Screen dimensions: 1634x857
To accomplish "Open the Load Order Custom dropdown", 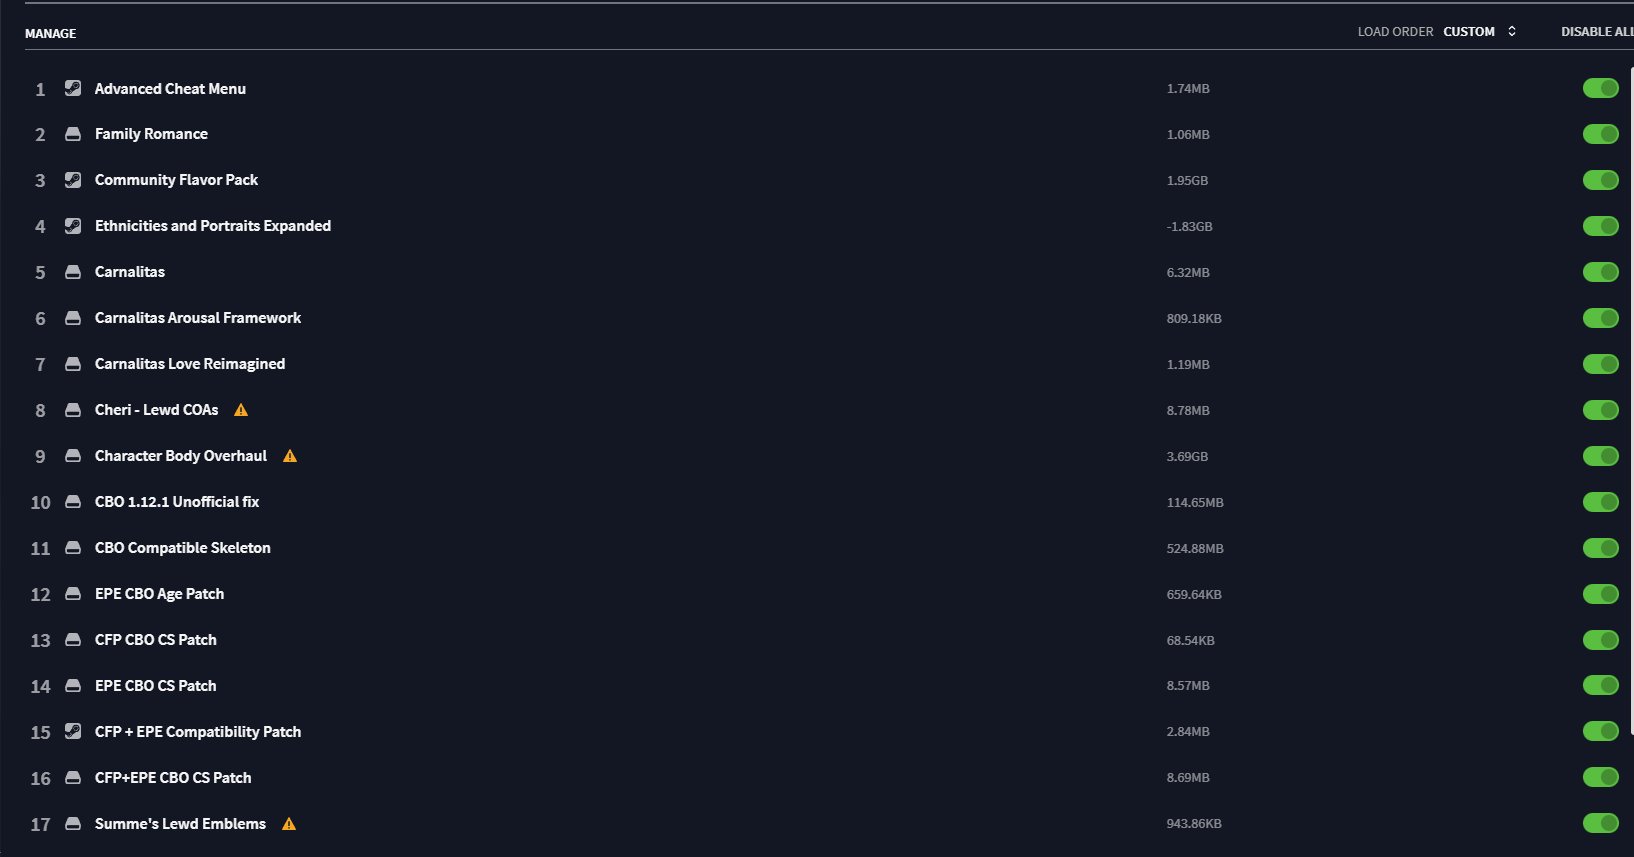I will point(1479,32).
